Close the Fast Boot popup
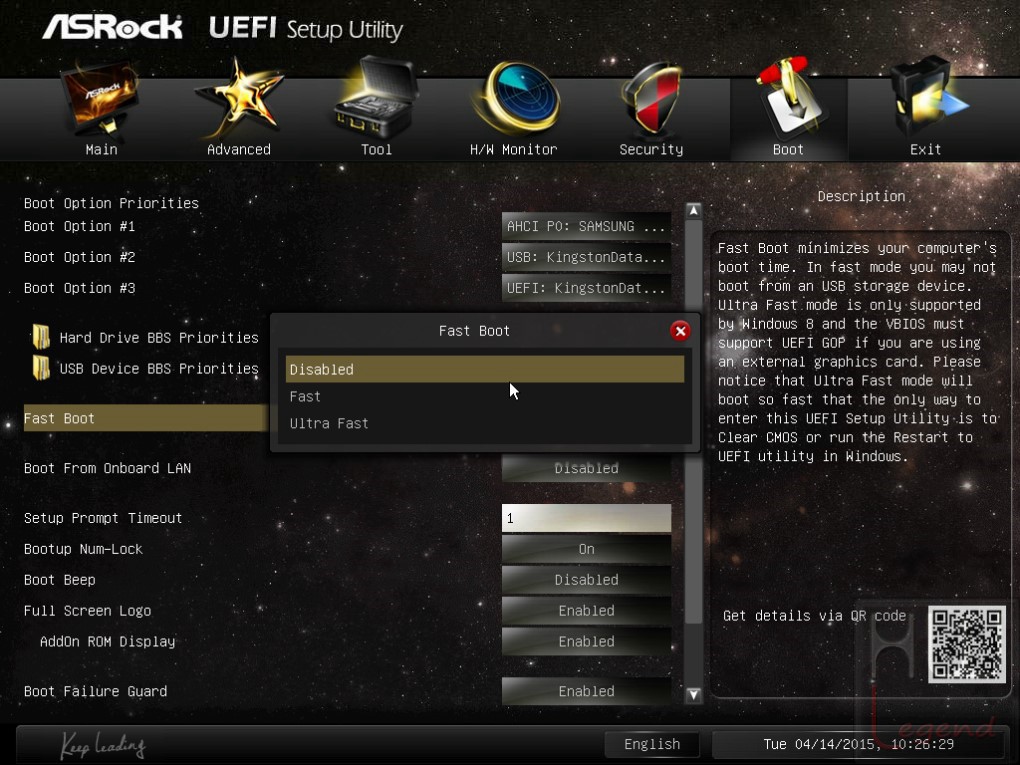1020x765 pixels. click(x=680, y=331)
